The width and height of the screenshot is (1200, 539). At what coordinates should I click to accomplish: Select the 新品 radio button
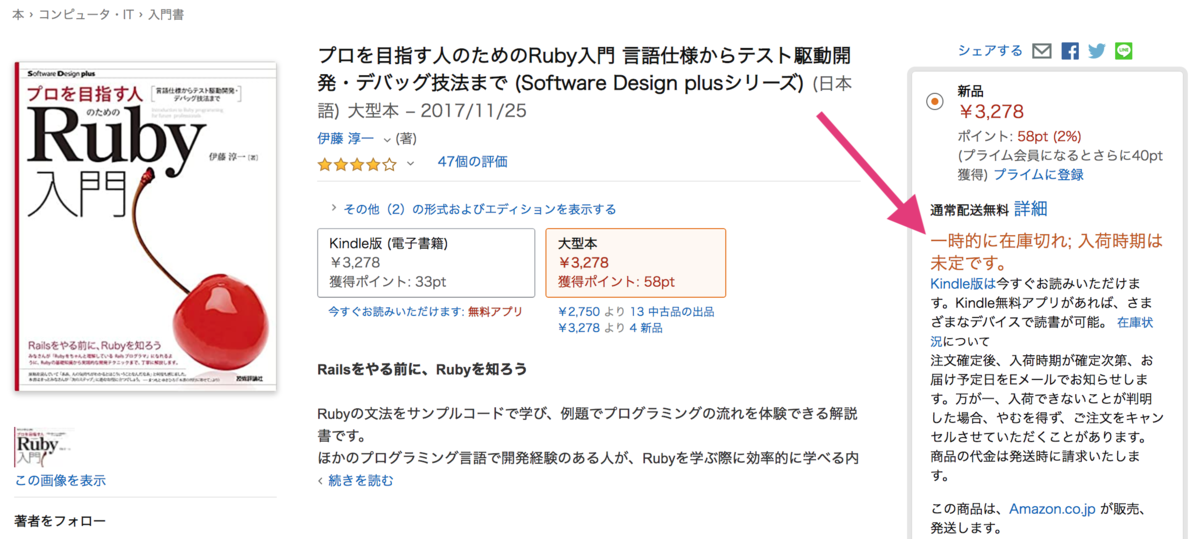(x=934, y=100)
